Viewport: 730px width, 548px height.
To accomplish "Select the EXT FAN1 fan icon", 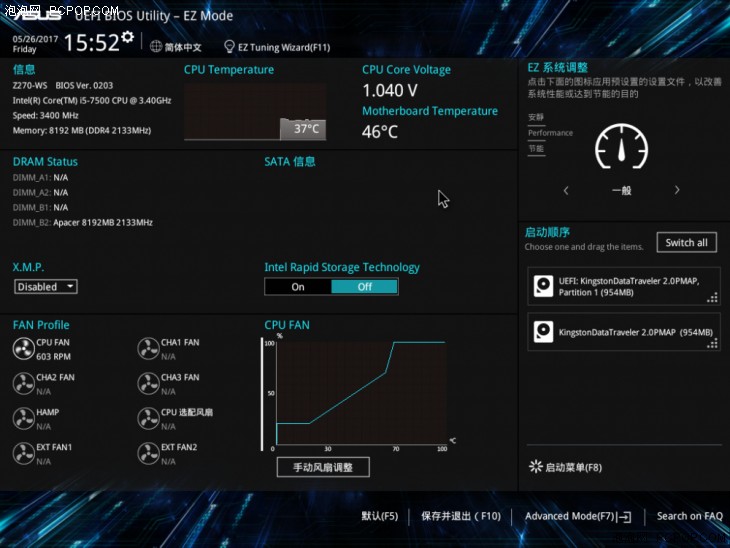I will pos(23,453).
